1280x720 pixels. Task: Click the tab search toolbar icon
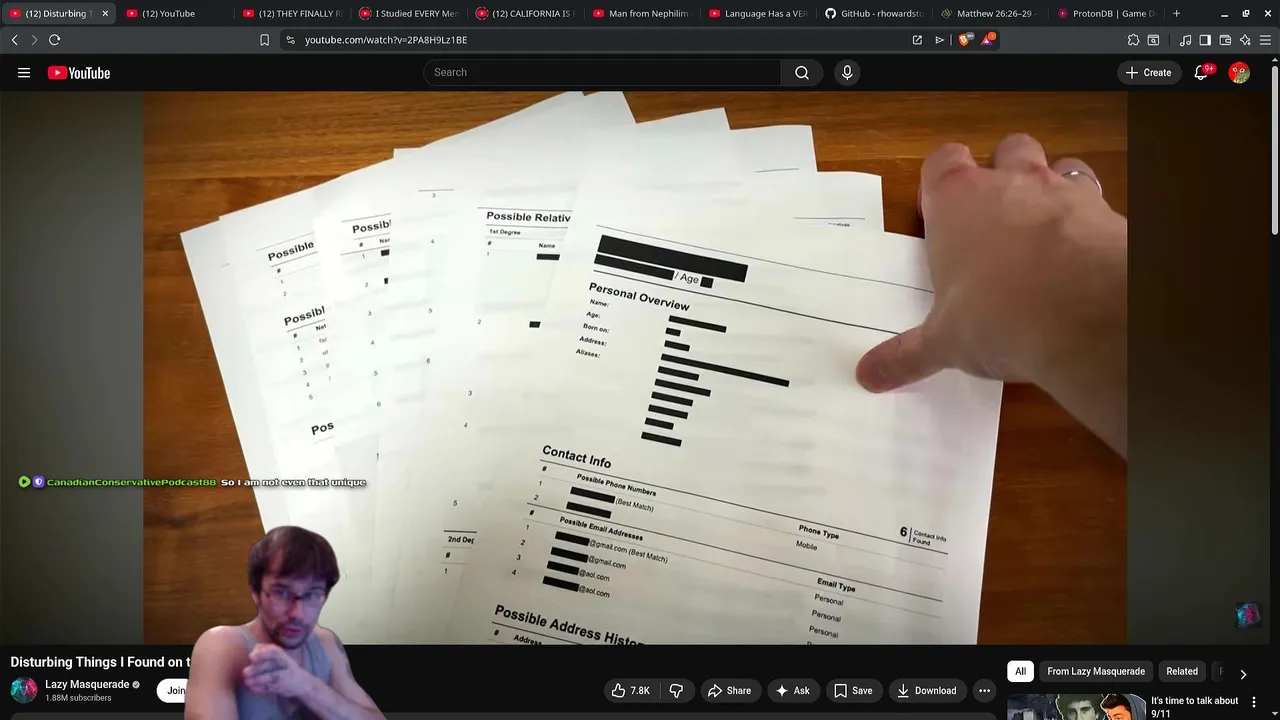pyautogui.click(x=1153, y=40)
